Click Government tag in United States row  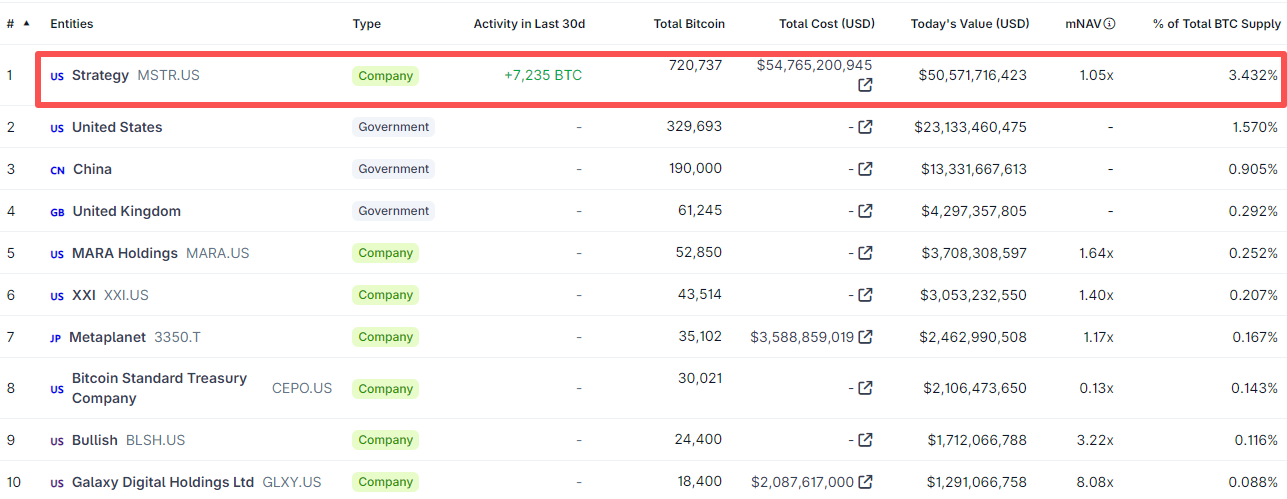coord(394,127)
